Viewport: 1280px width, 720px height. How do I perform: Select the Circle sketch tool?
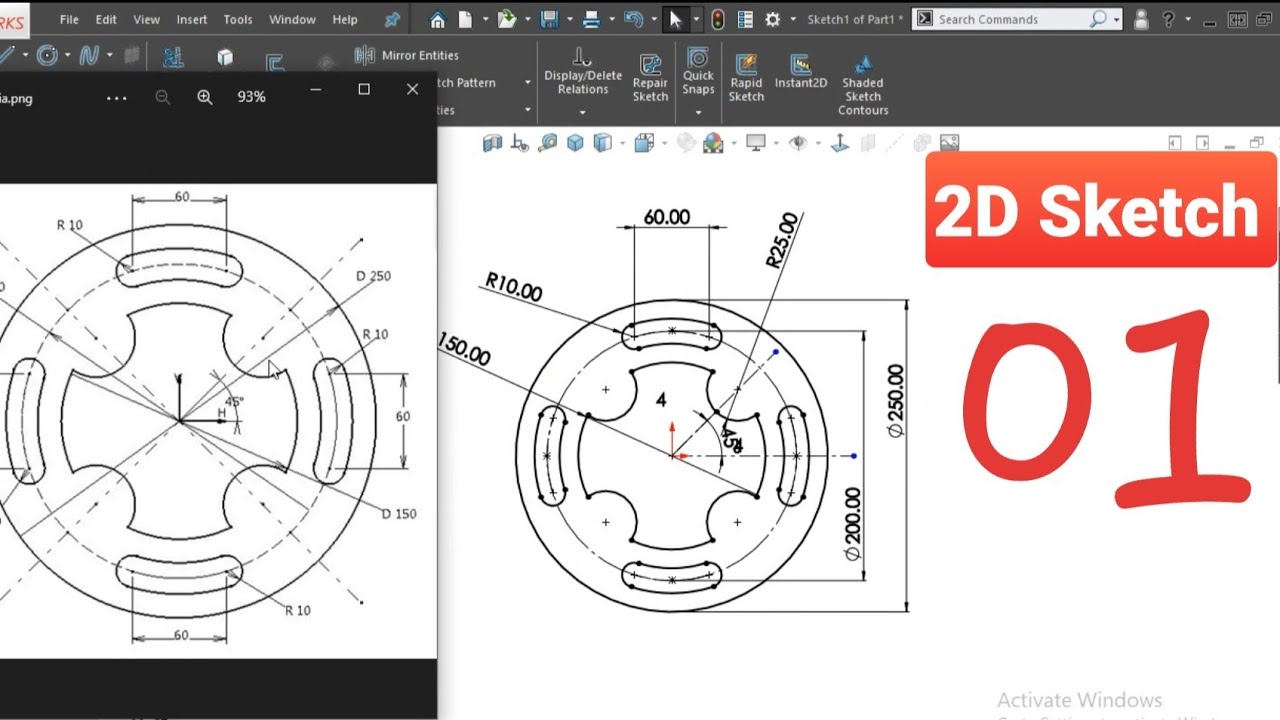47,56
